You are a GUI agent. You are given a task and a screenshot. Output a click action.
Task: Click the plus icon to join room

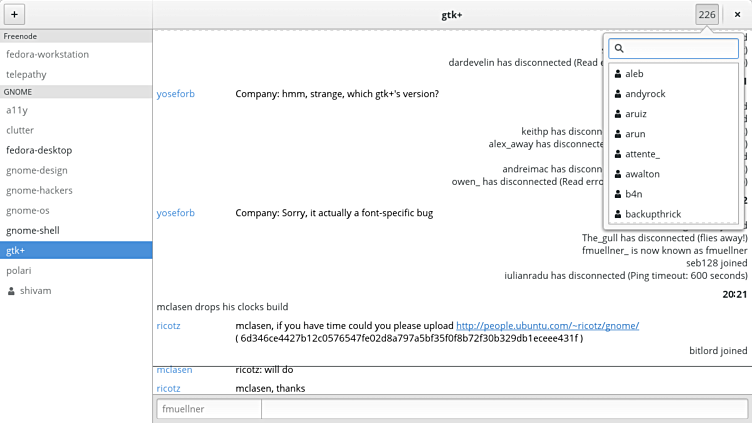(16, 15)
